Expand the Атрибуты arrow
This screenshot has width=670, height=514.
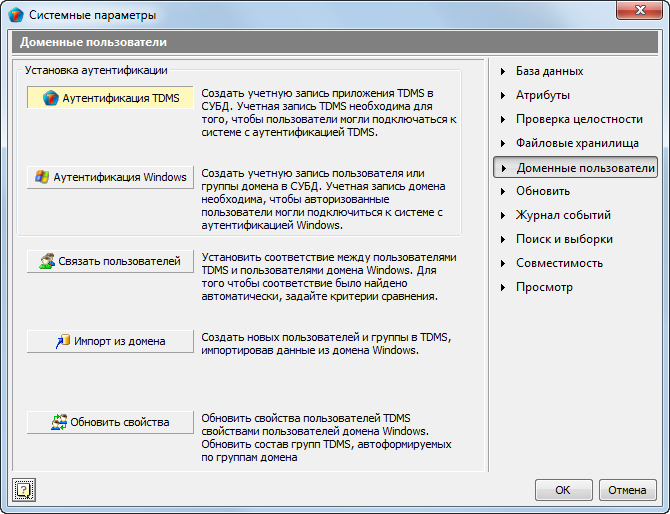tap(503, 95)
